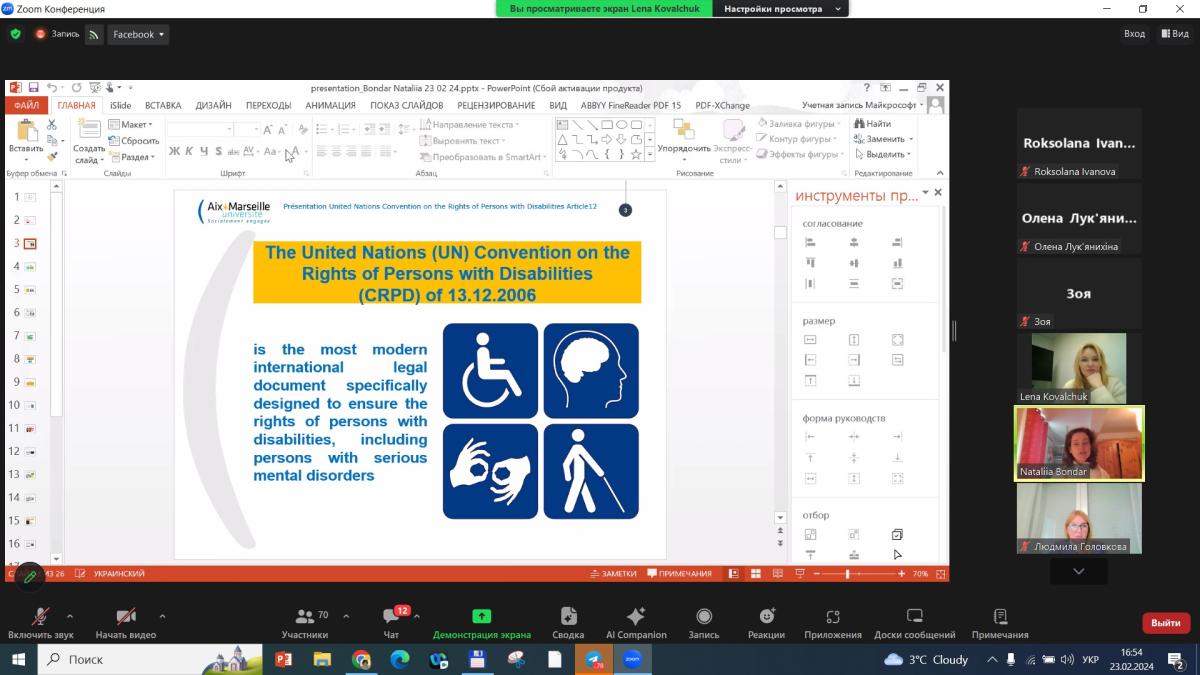Open the Zoom Reactions panel
Image resolution: width=1200 pixels, height=675 pixels.
click(x=766, y=623)
